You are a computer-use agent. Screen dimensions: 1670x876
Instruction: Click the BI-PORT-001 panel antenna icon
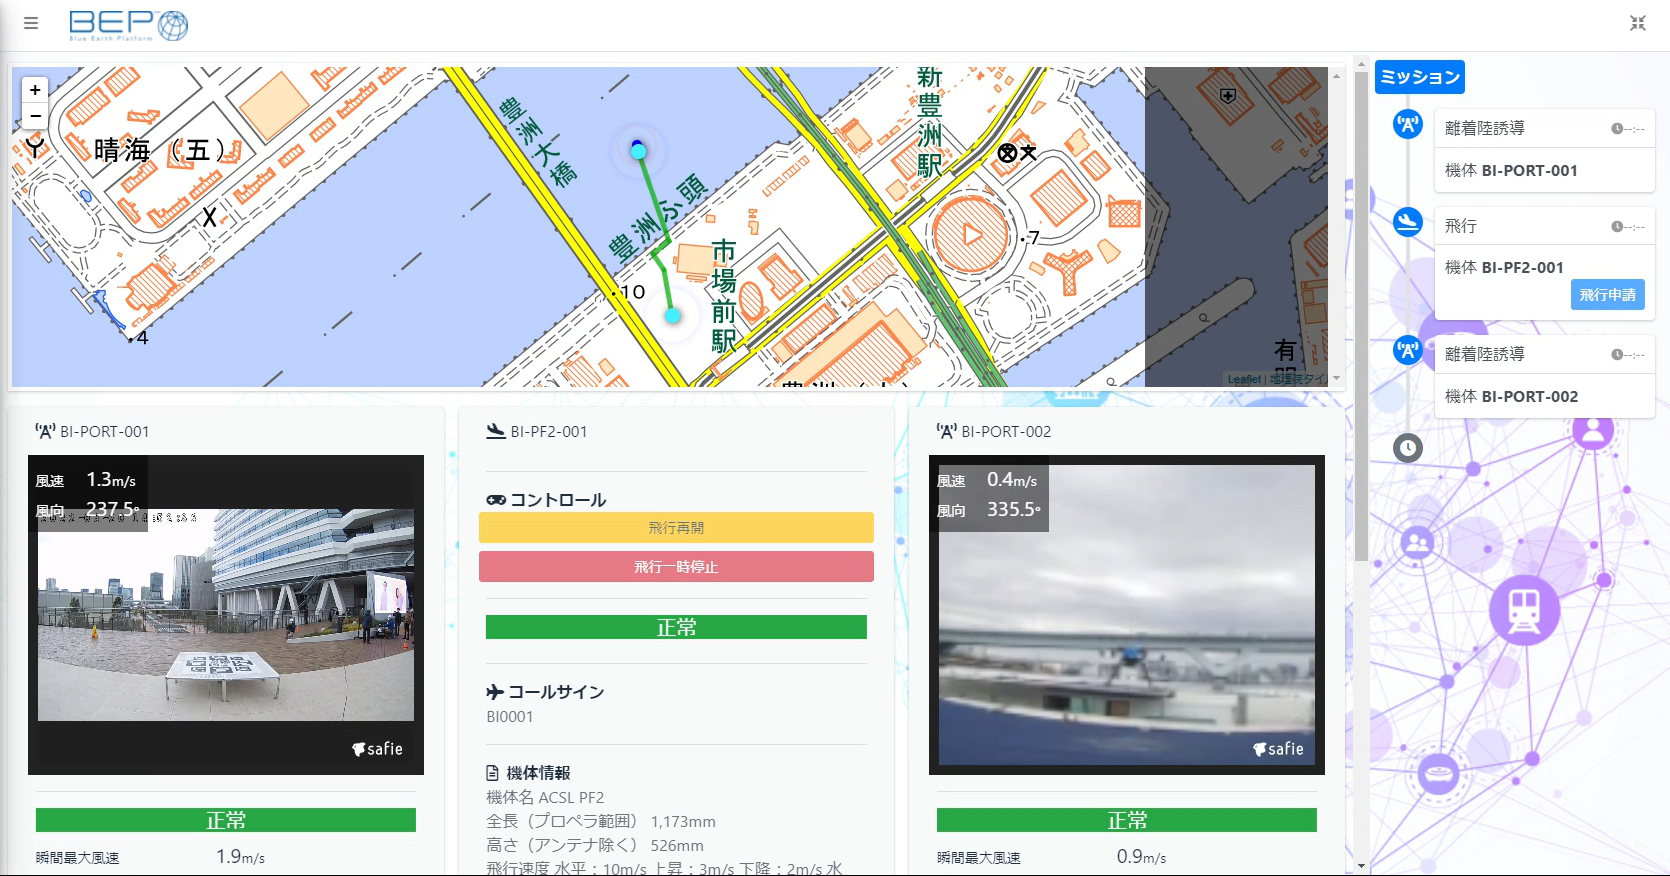pos(45,431)
